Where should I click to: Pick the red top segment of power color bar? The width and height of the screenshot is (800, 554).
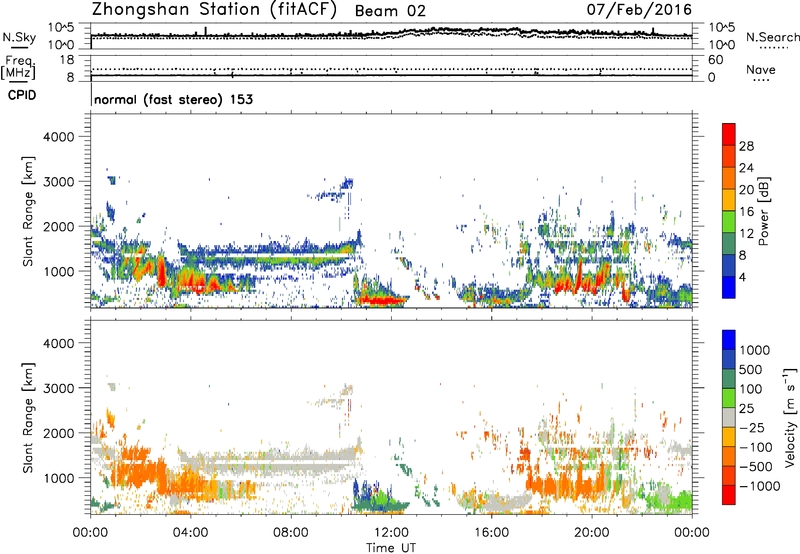pyautogui.click(x=729, y=134)
